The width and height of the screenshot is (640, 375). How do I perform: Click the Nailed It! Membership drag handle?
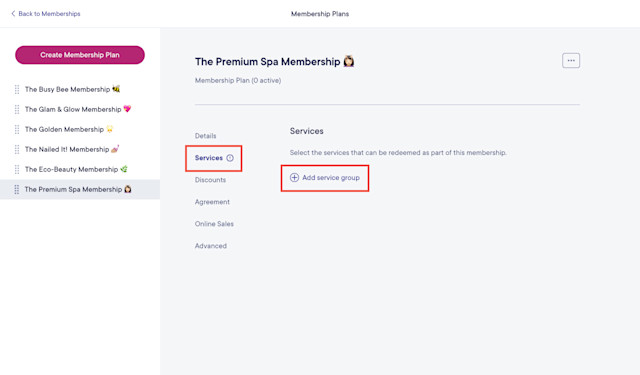click(x=17, y=149)
